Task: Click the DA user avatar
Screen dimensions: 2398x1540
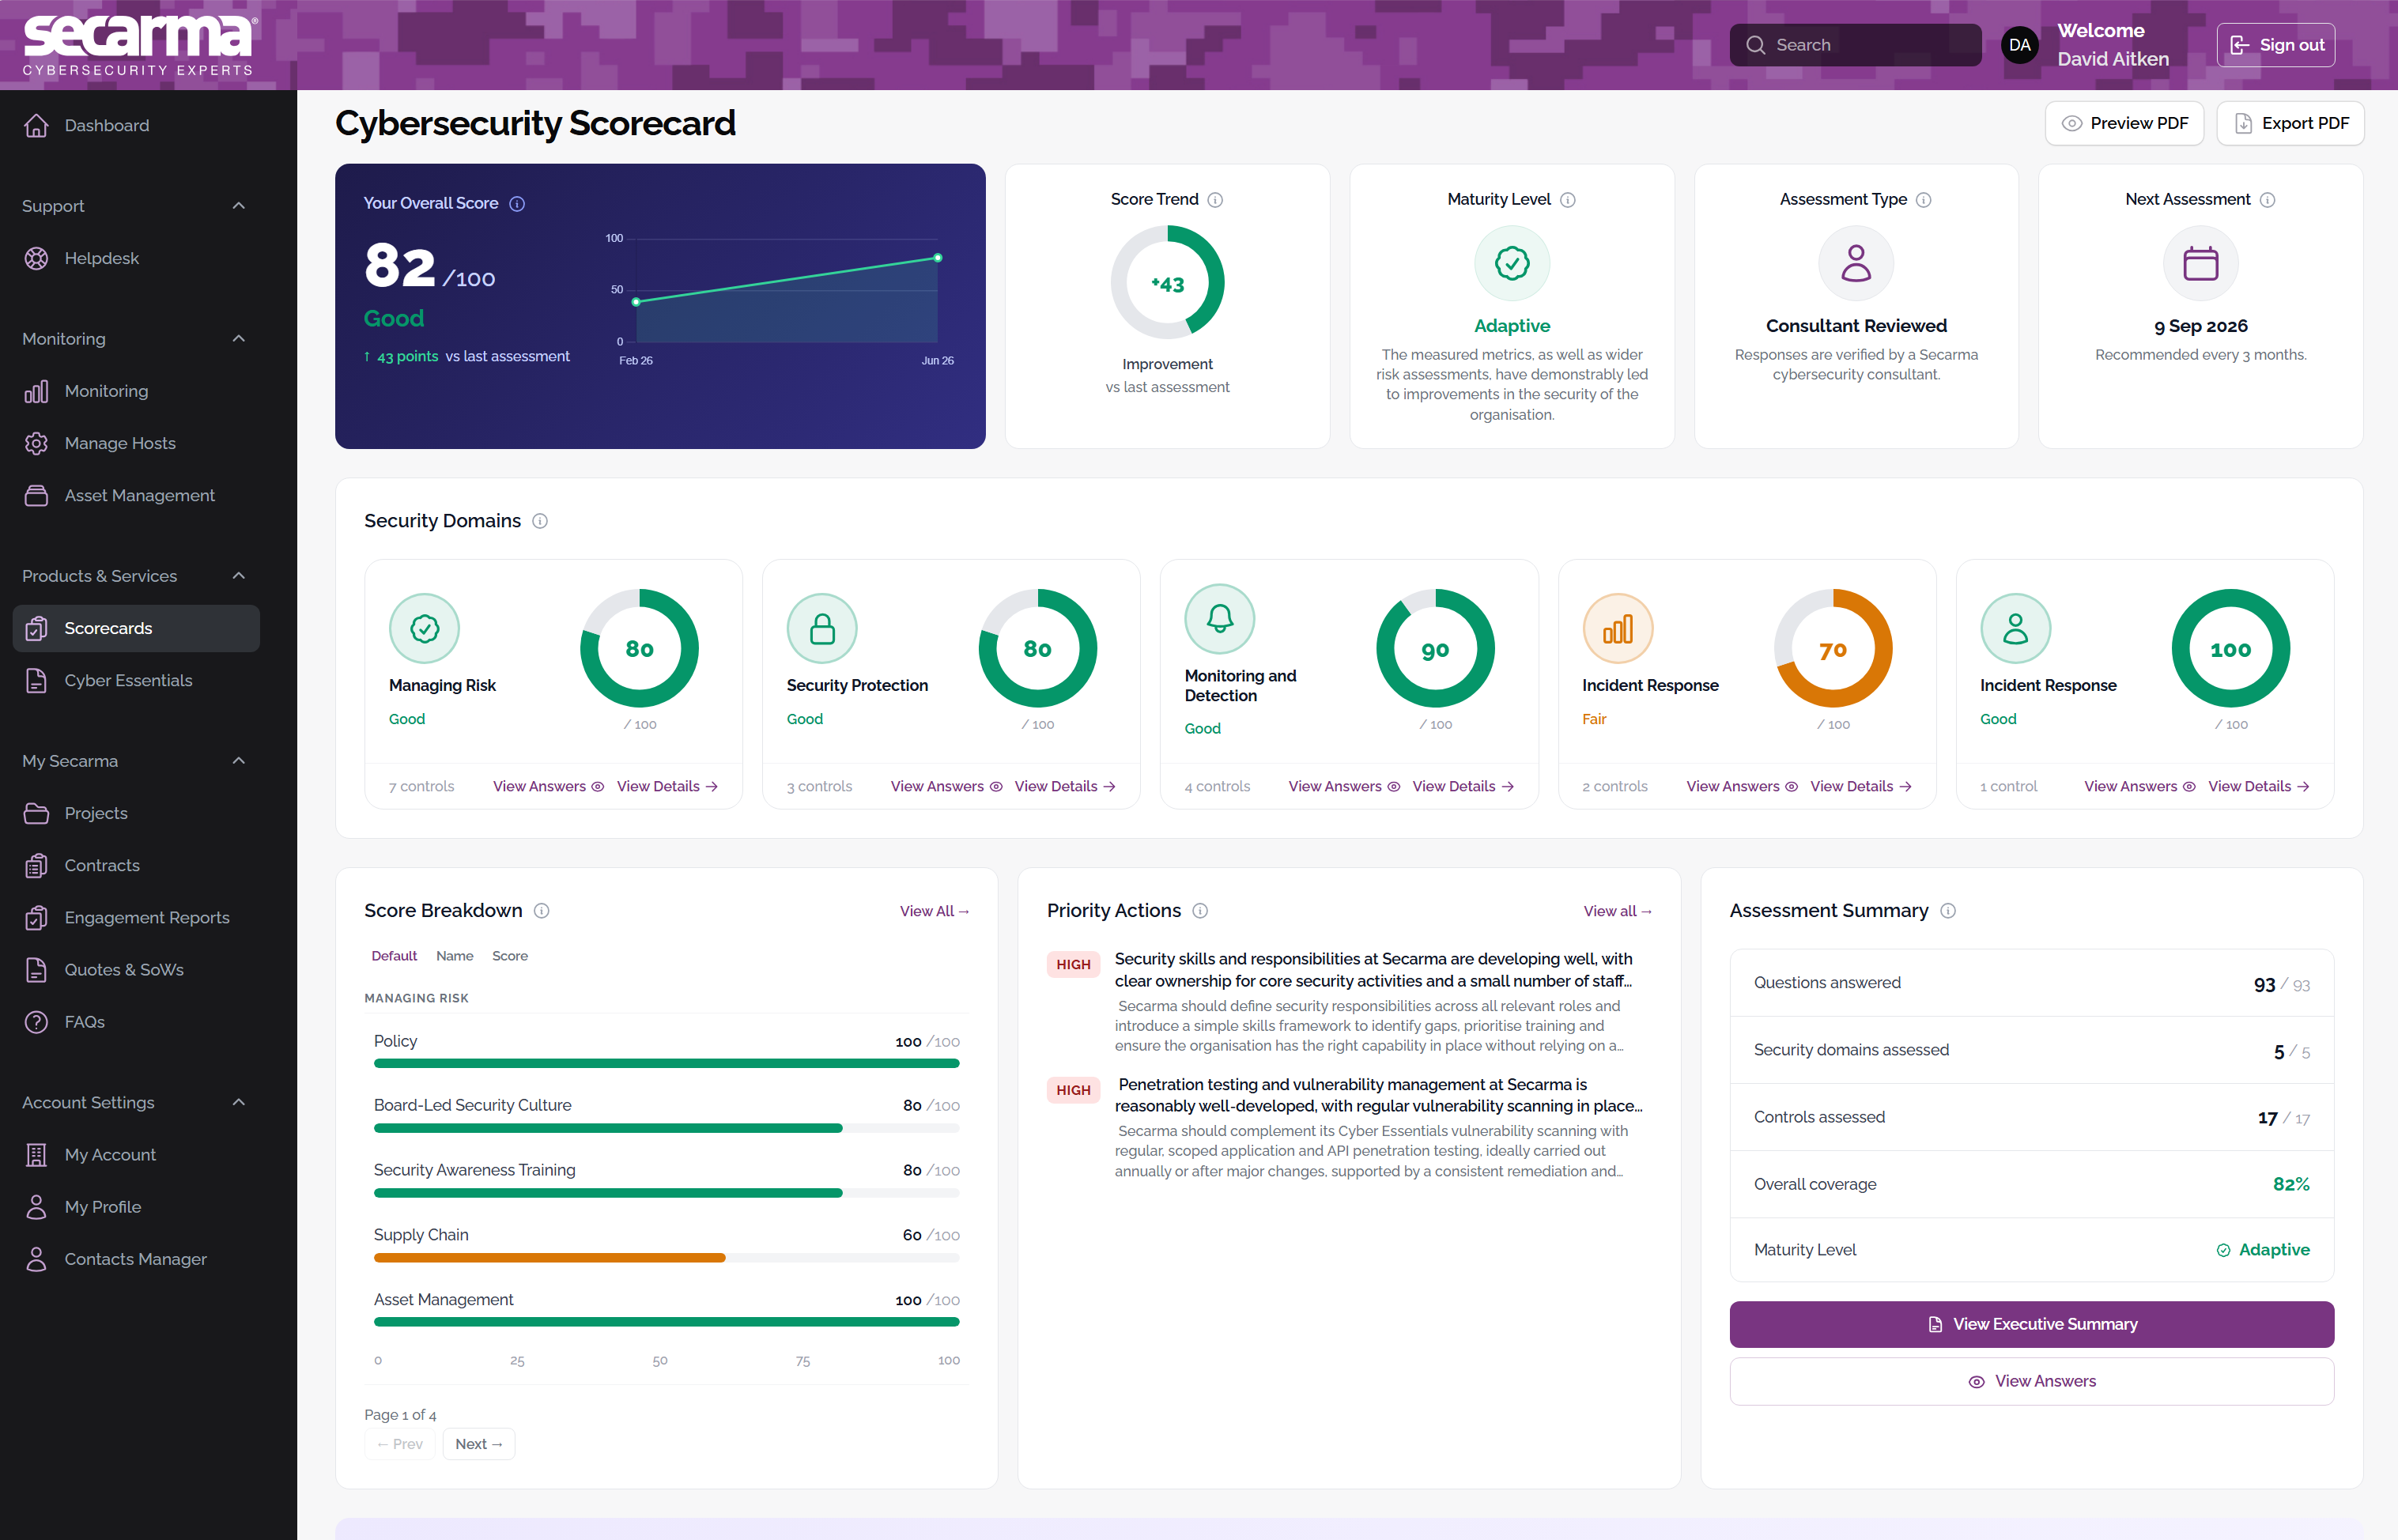Action: (x=2019, y=45)
